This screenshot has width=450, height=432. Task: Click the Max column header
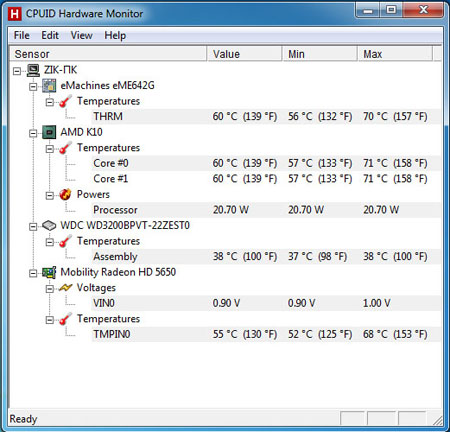pos(395,54)
